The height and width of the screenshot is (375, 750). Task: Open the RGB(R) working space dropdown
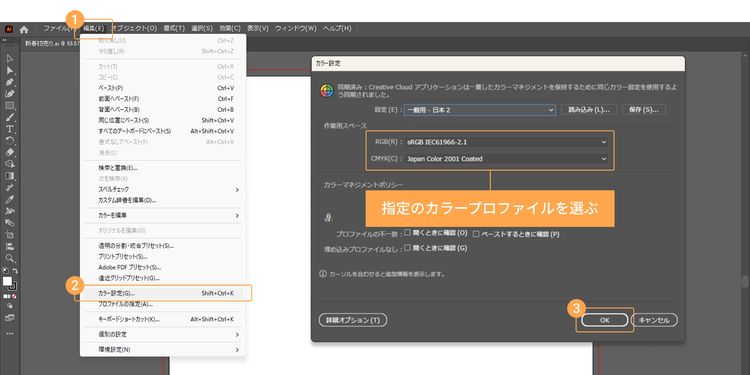[x=507, y=142]
